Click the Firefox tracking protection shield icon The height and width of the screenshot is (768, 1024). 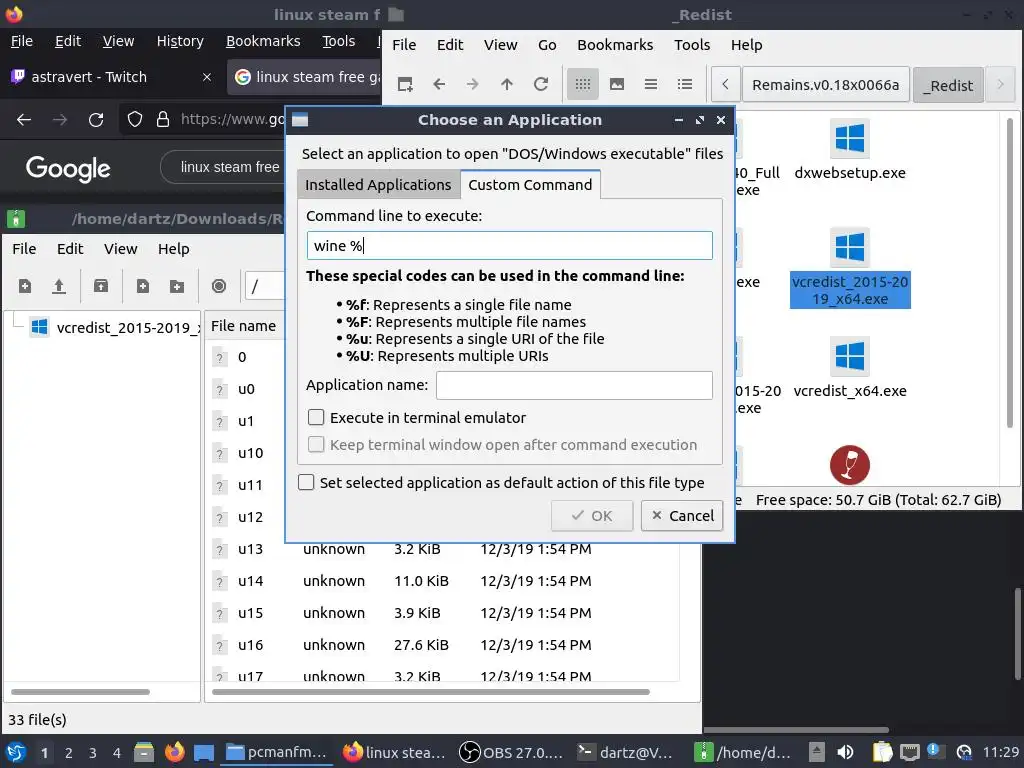point(135,120)
